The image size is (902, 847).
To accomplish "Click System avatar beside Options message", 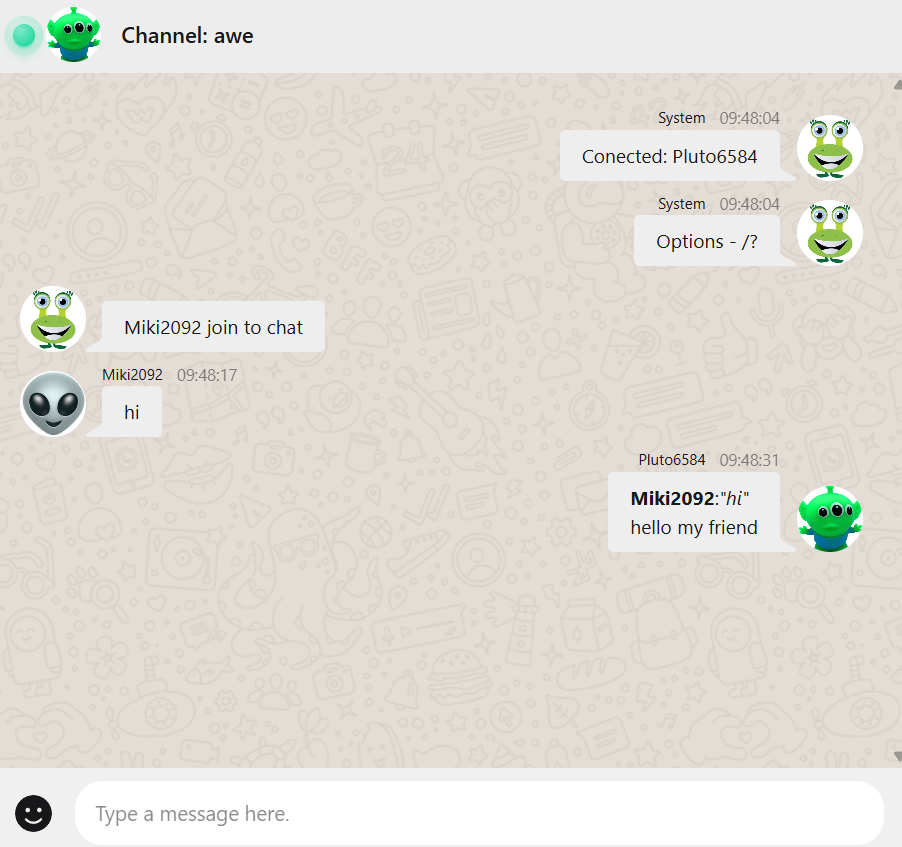I will 830,233.
